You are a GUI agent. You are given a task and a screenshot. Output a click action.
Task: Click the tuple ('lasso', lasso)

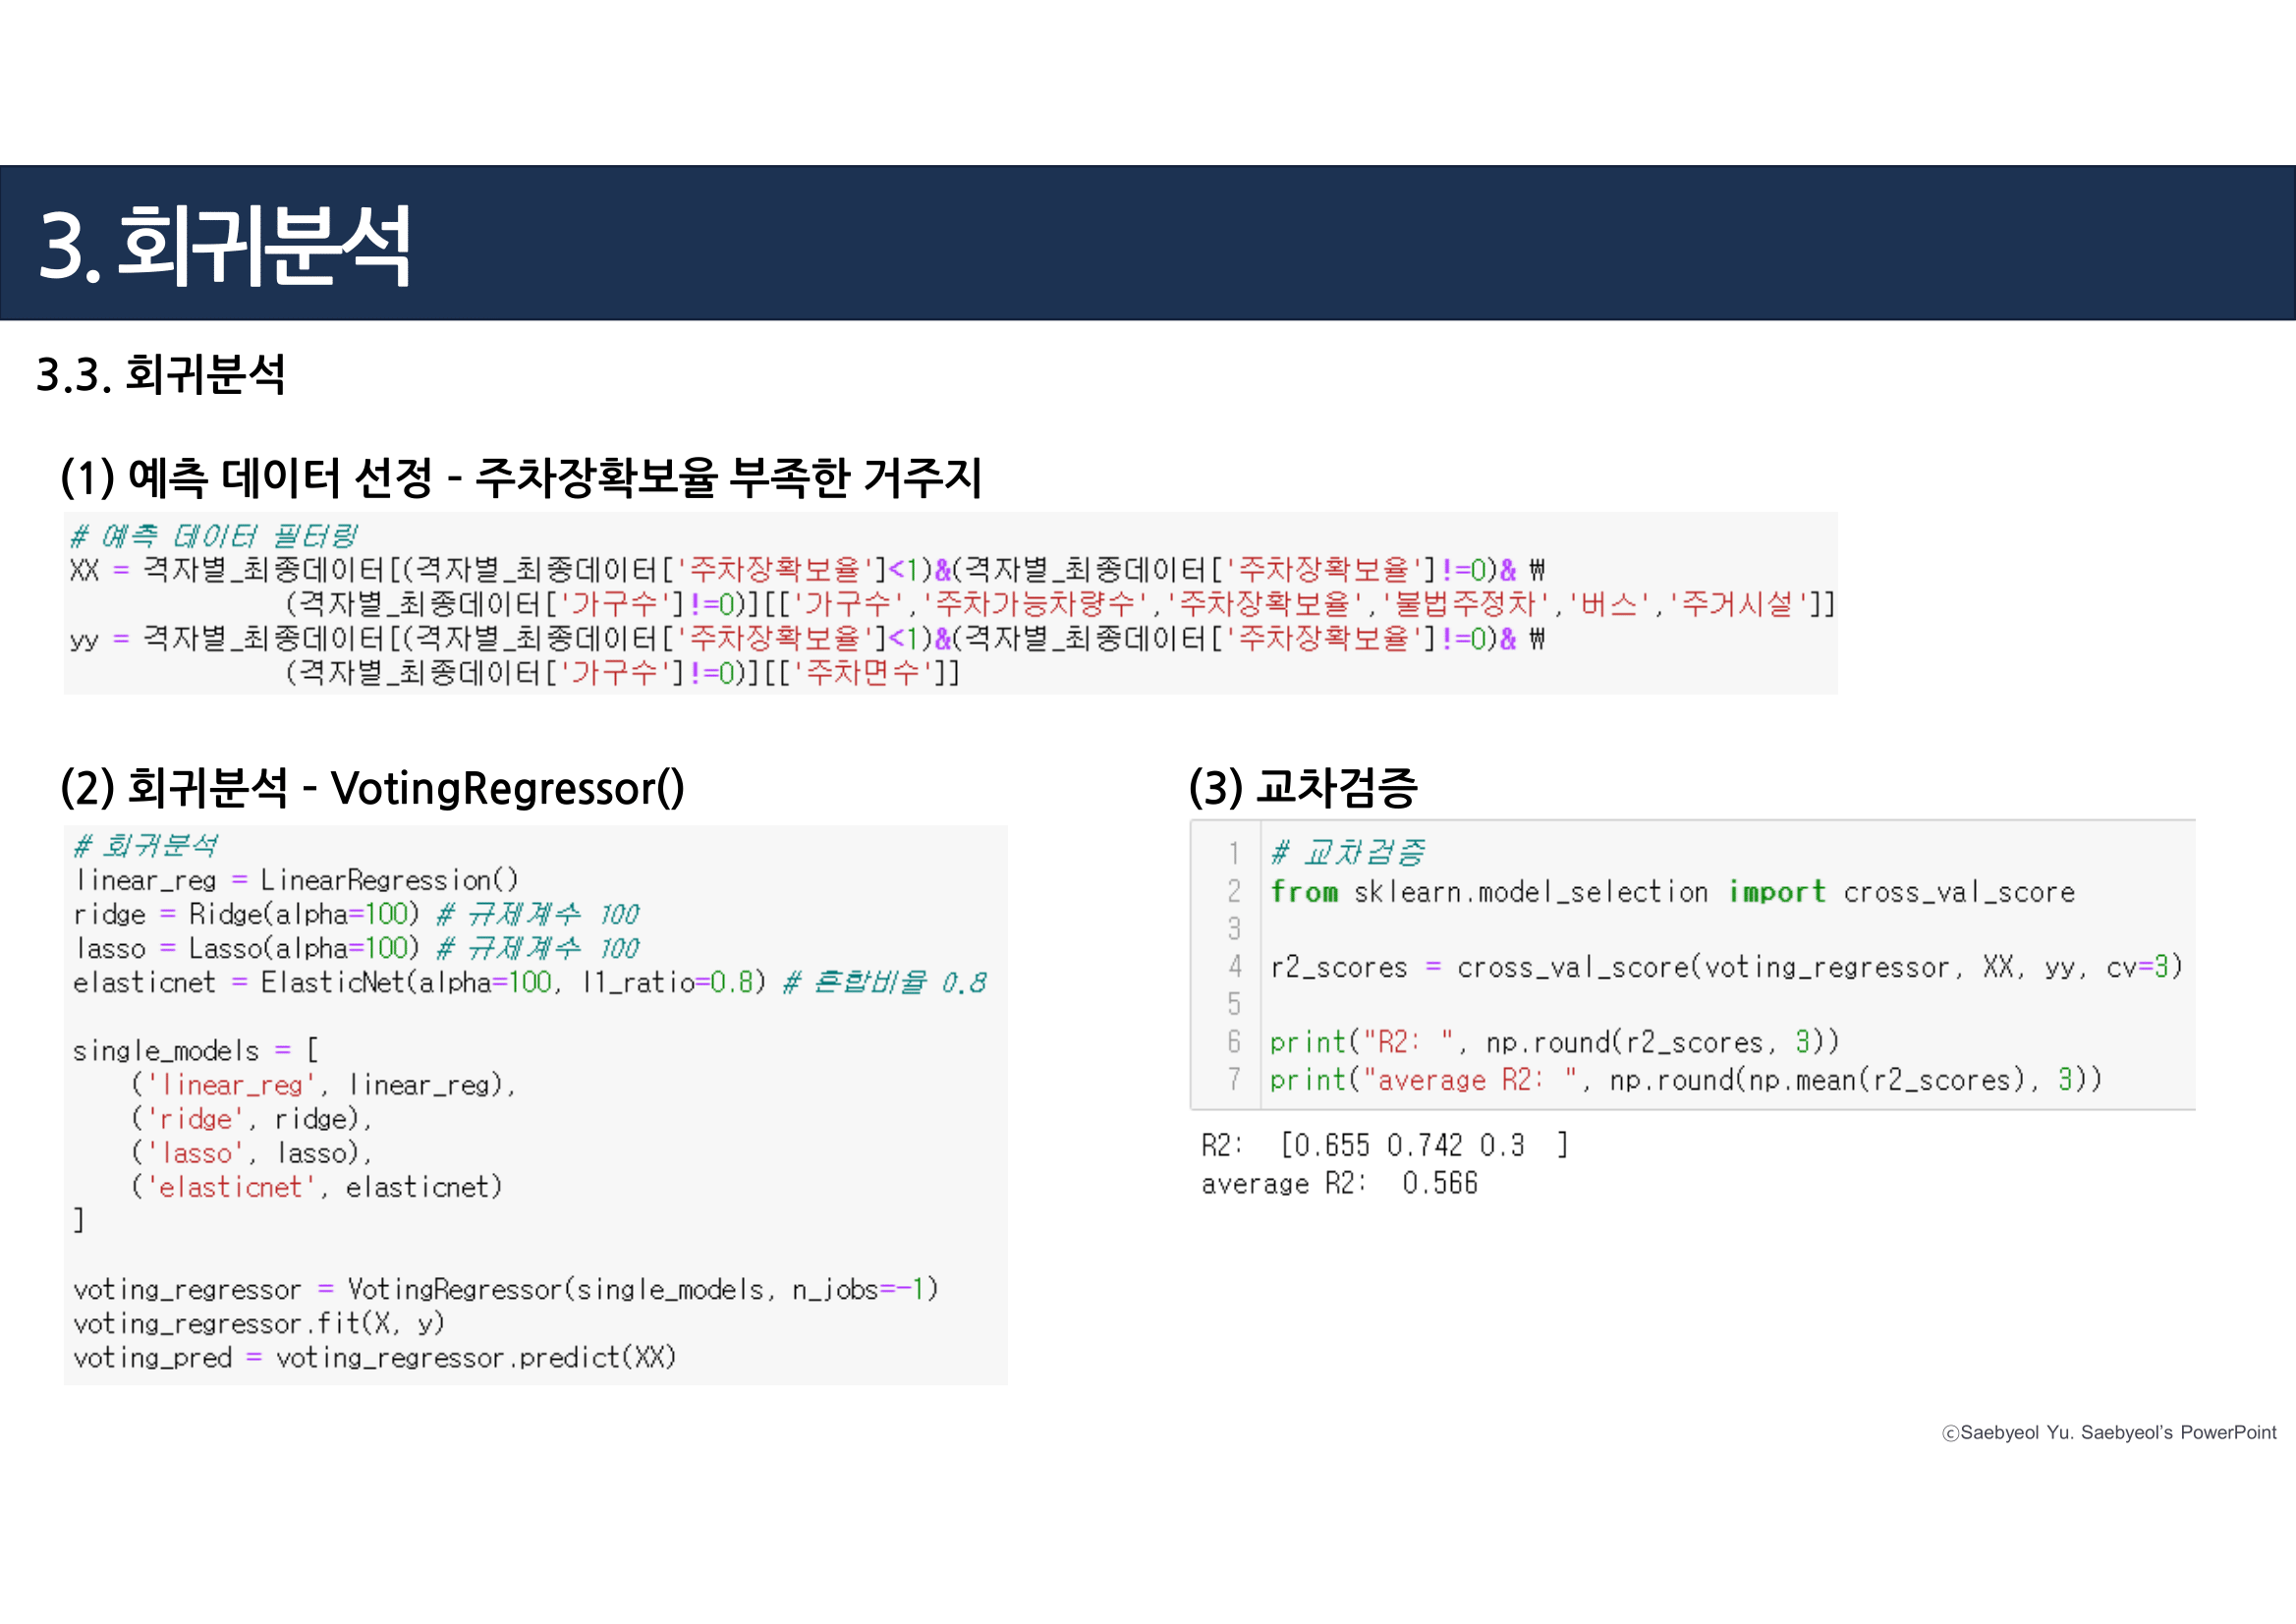click(252, 1153)
